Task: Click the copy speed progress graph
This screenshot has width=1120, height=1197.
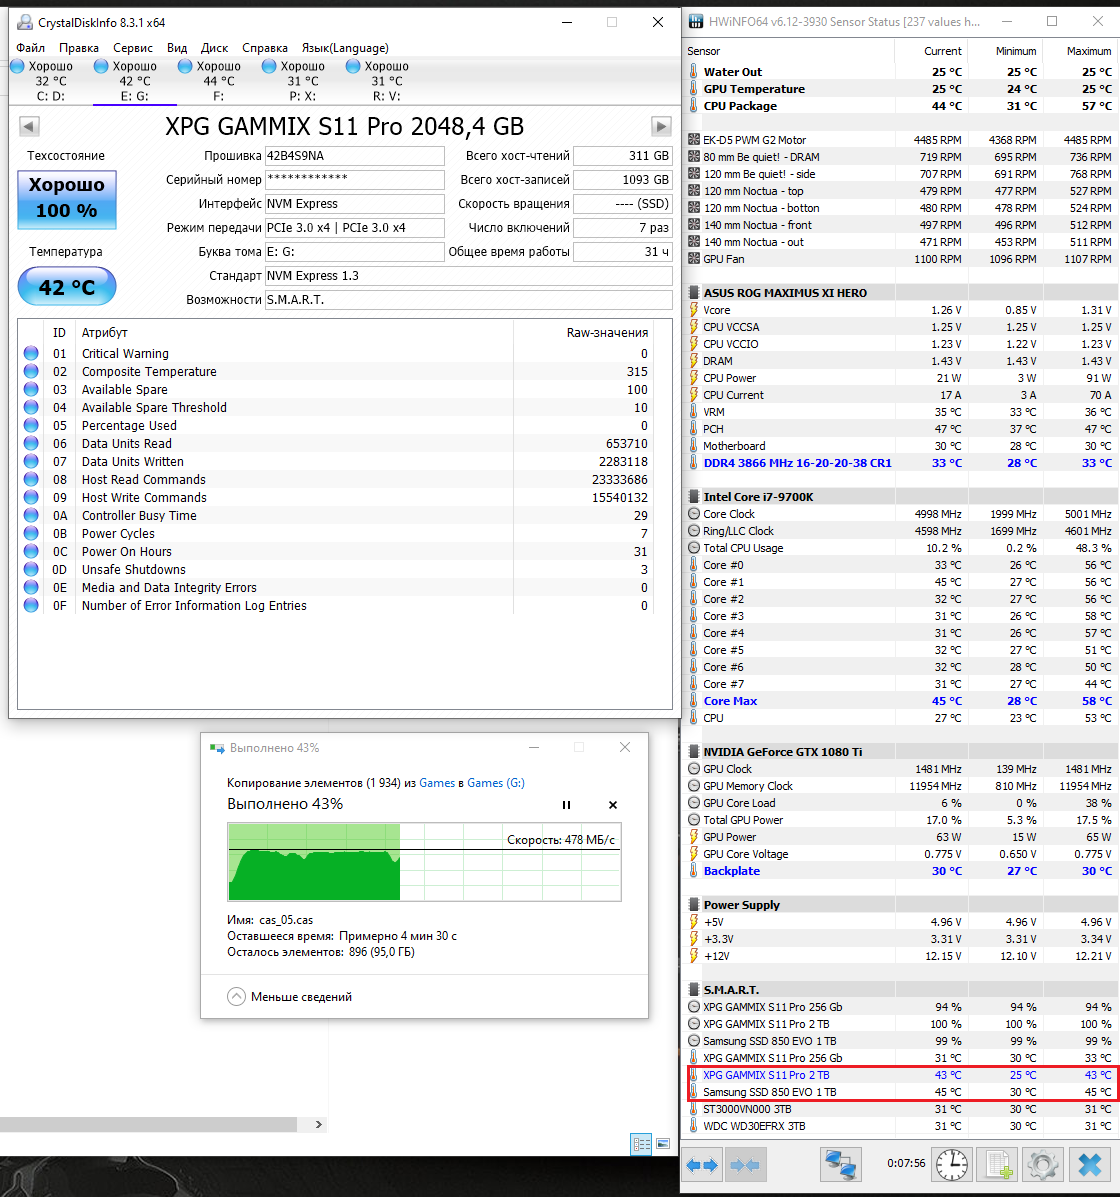Action: tap(424, 862)
